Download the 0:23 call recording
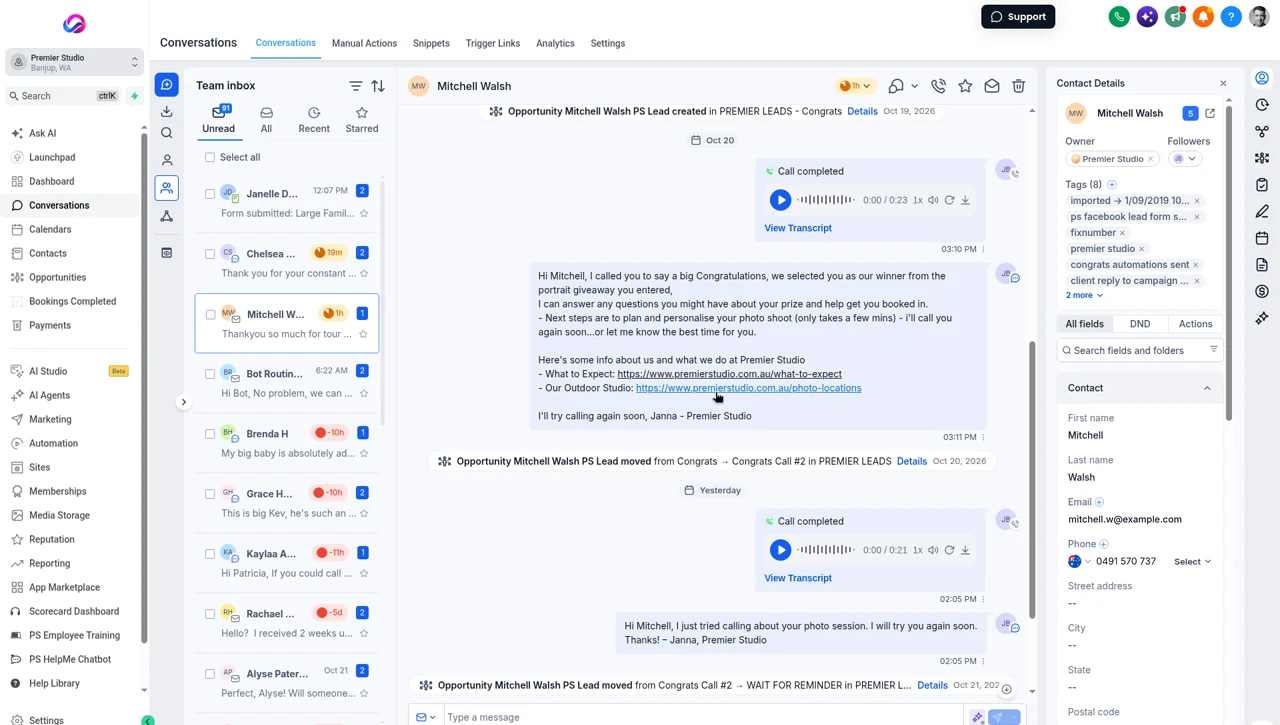The width and height of the screenshot is (1280, 725). coord(965,200)
